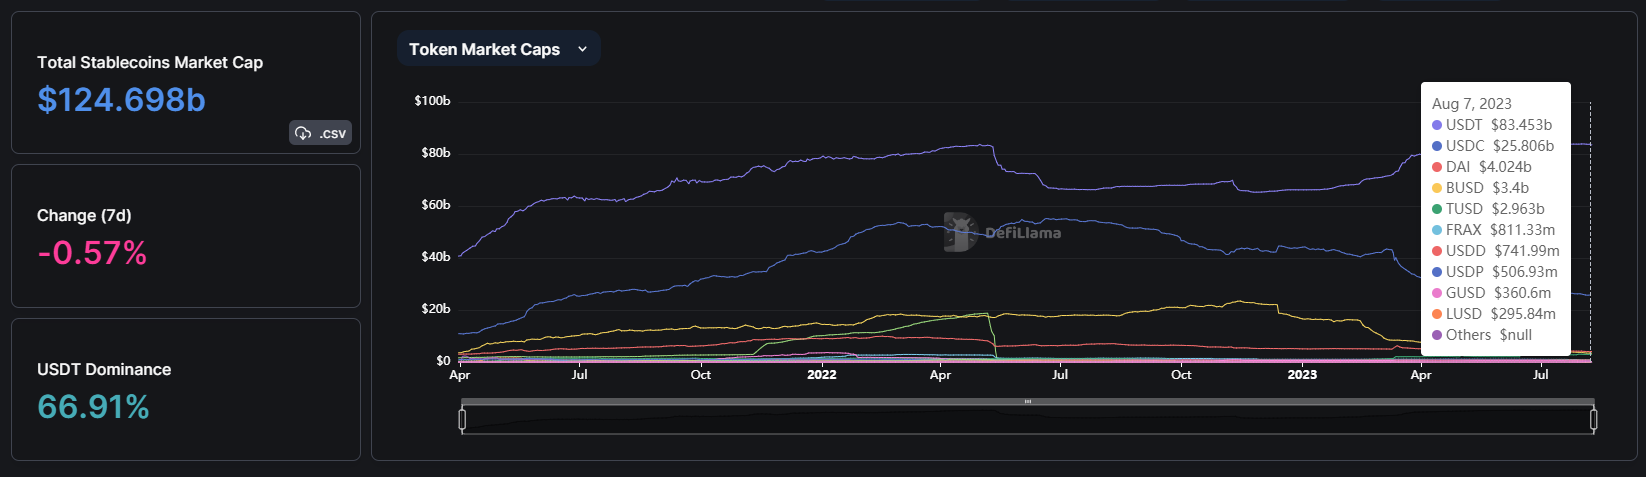Click the LUSD $295.84m tooltip entry
The image size is (1646, 477).
point(1494,314)
